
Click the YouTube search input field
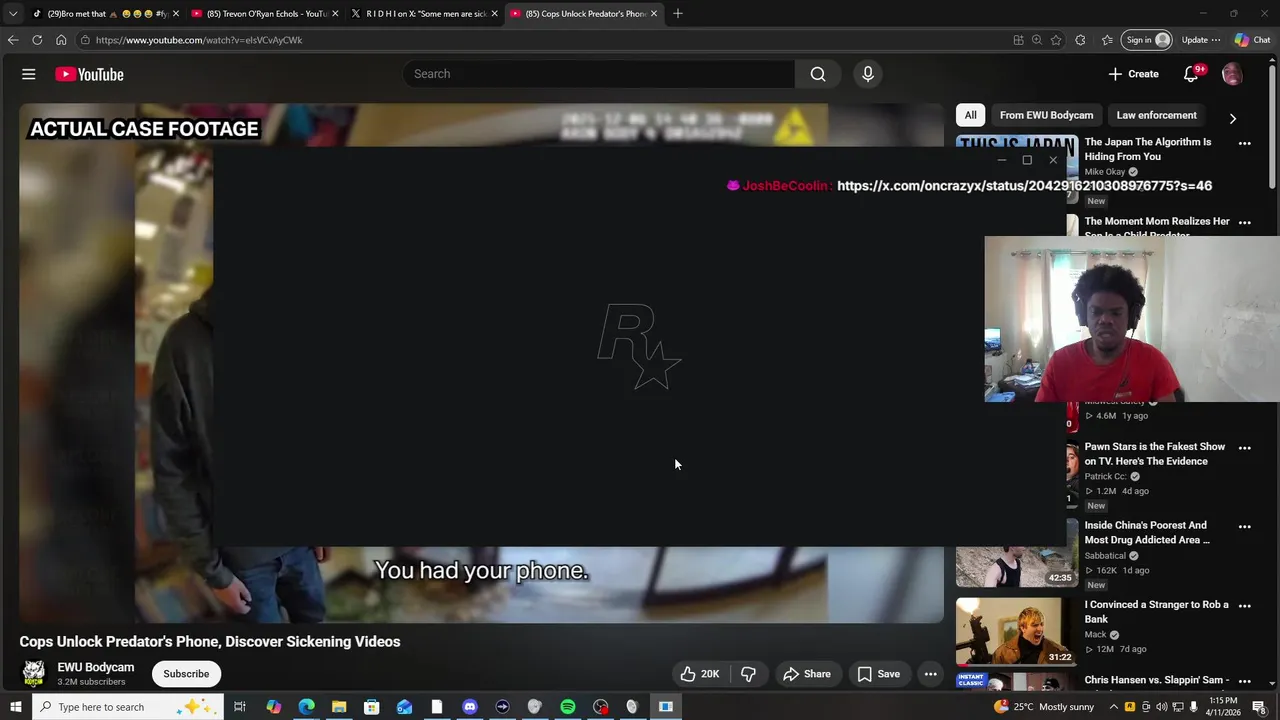click(599, 74)
